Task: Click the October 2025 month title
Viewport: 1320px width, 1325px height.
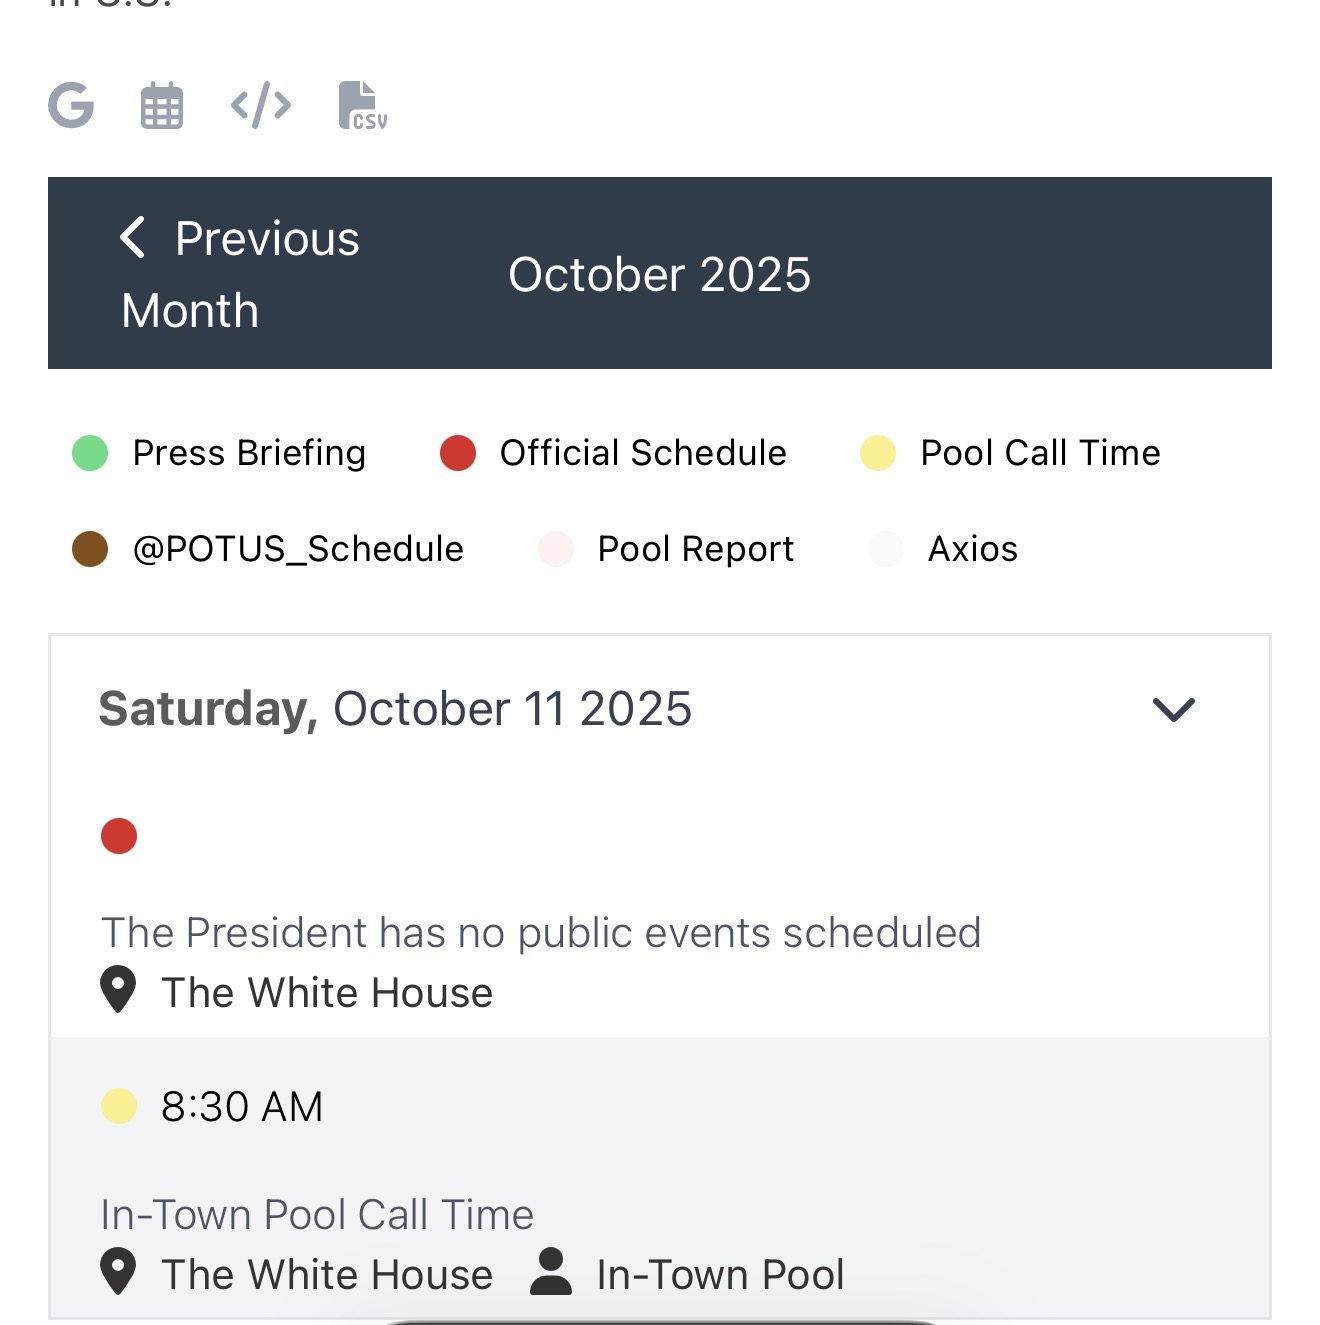Action: tap(659, 275)
